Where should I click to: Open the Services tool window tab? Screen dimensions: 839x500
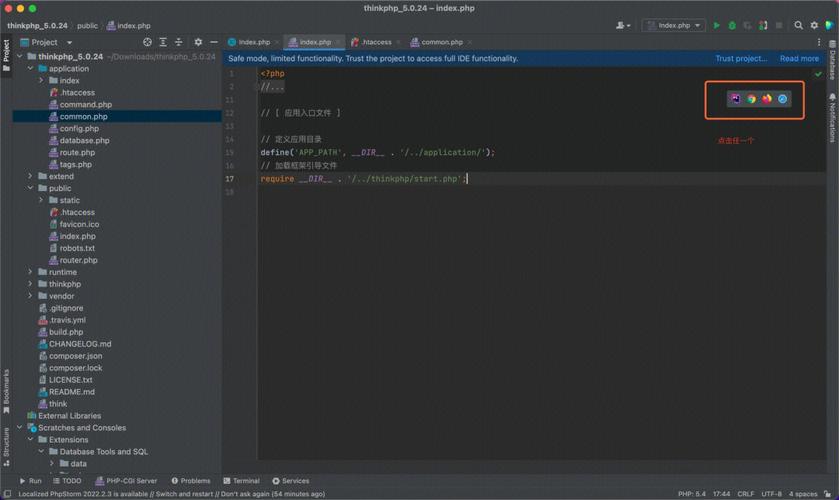[291, 481]
